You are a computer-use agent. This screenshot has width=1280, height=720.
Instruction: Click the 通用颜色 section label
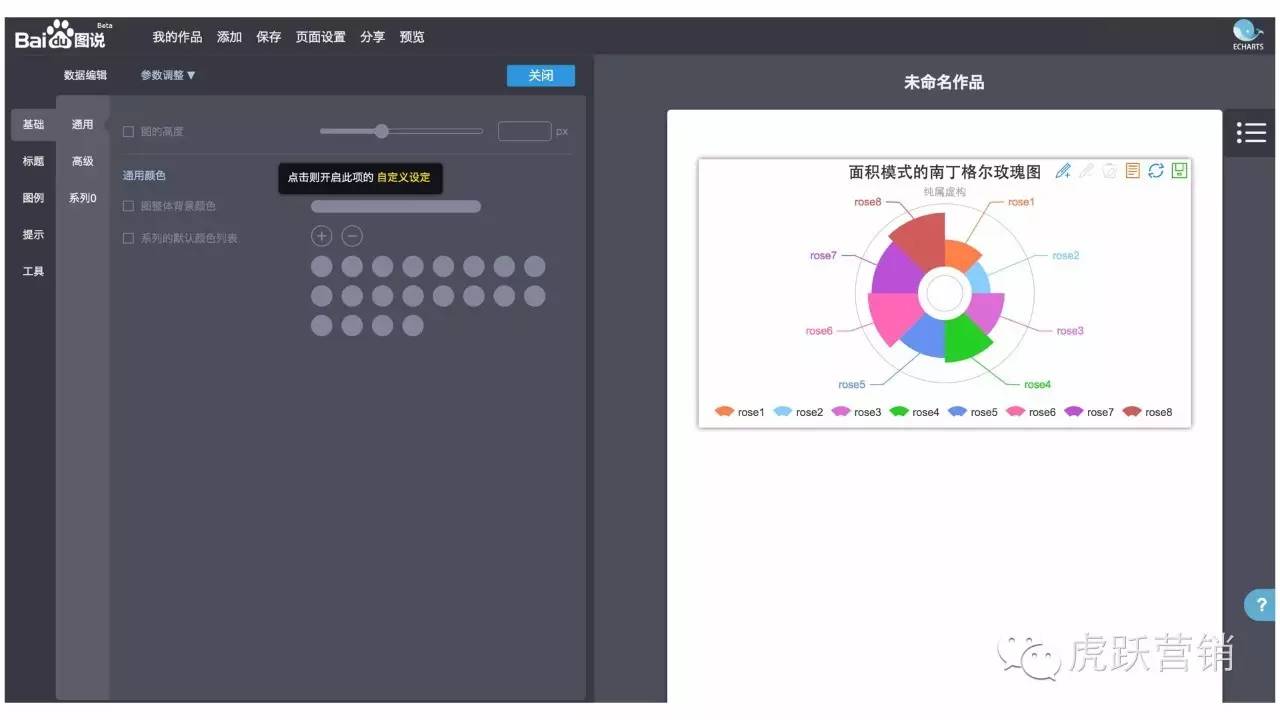coord(144,176)
